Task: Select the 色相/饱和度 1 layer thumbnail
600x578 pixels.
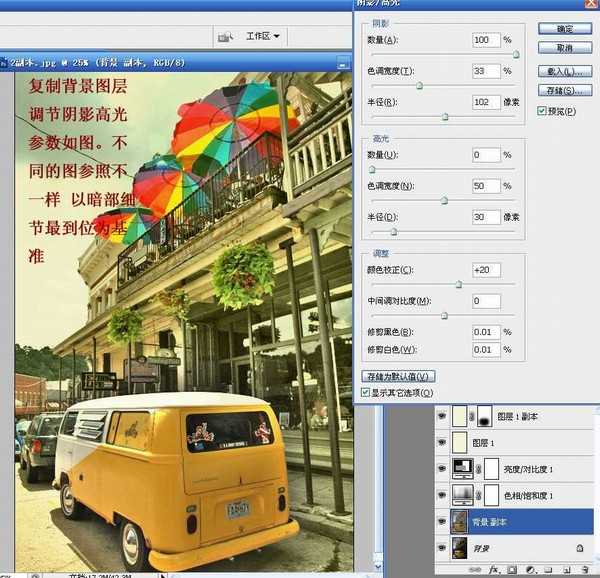Action: coord(463,494)
